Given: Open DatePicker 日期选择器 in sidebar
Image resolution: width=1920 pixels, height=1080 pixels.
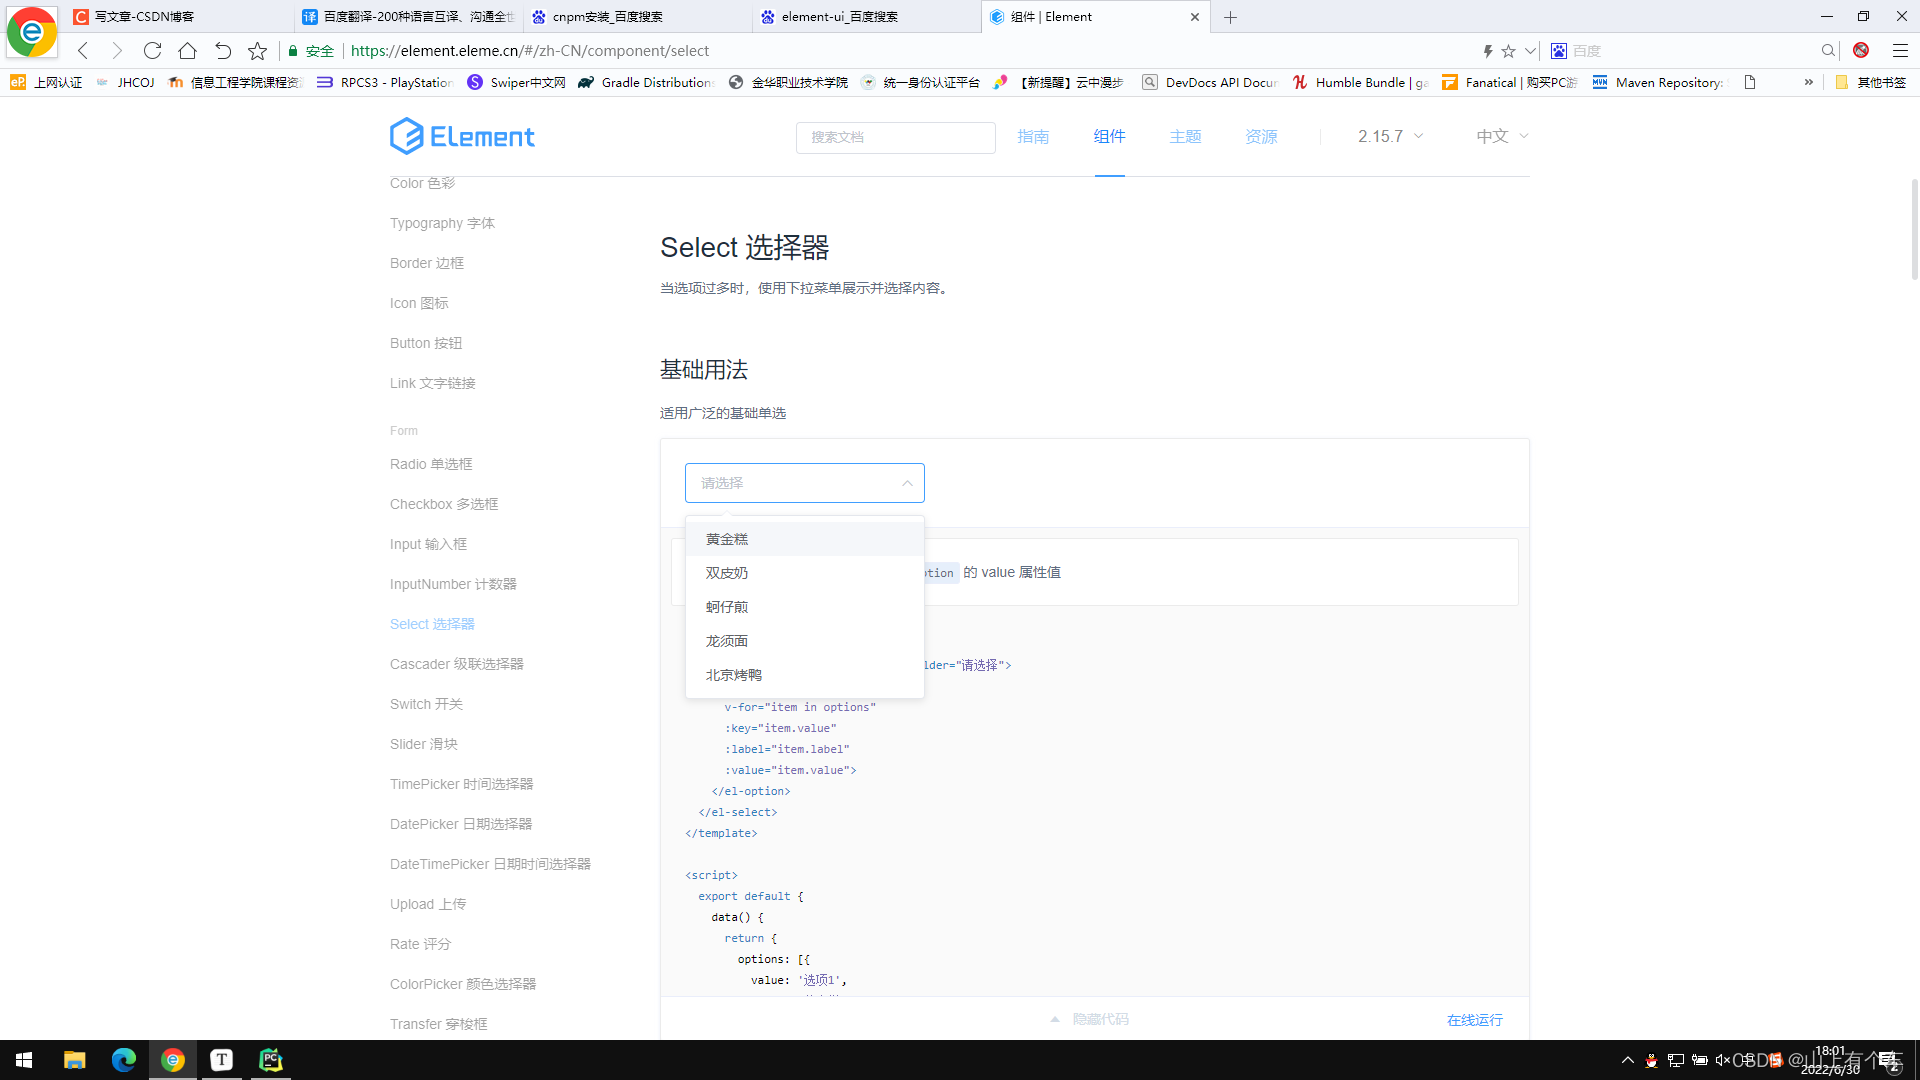Looking at the screenshot, I should point(461,824).
